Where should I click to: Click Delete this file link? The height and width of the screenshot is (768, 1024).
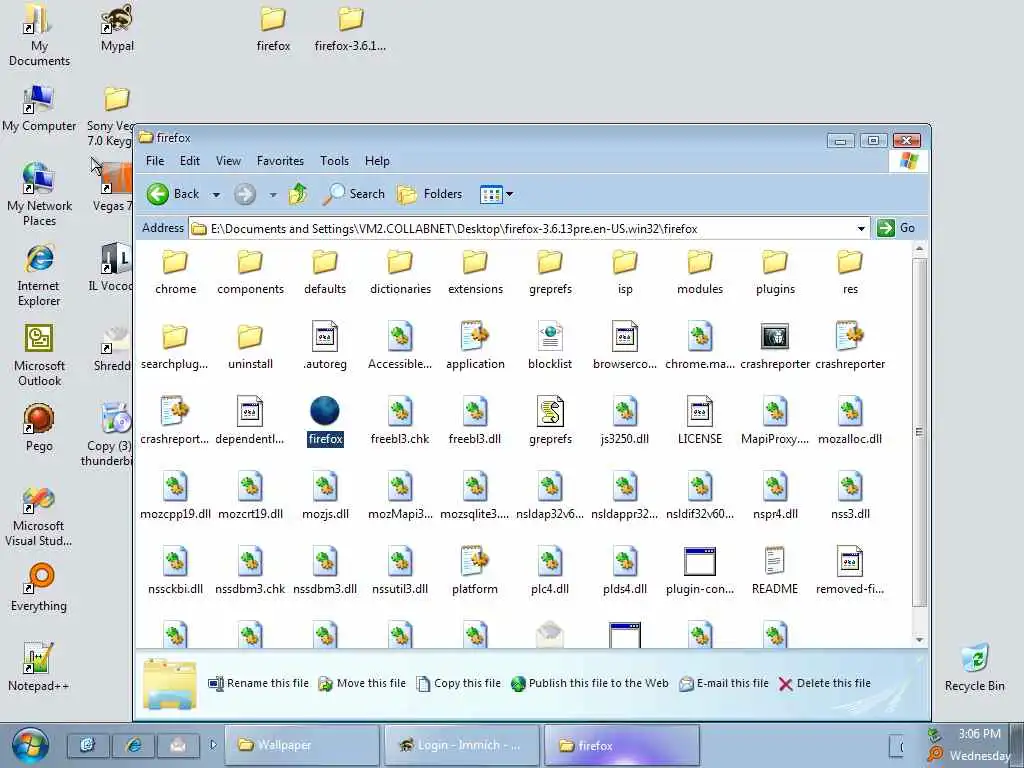click(x=825, y=683)
